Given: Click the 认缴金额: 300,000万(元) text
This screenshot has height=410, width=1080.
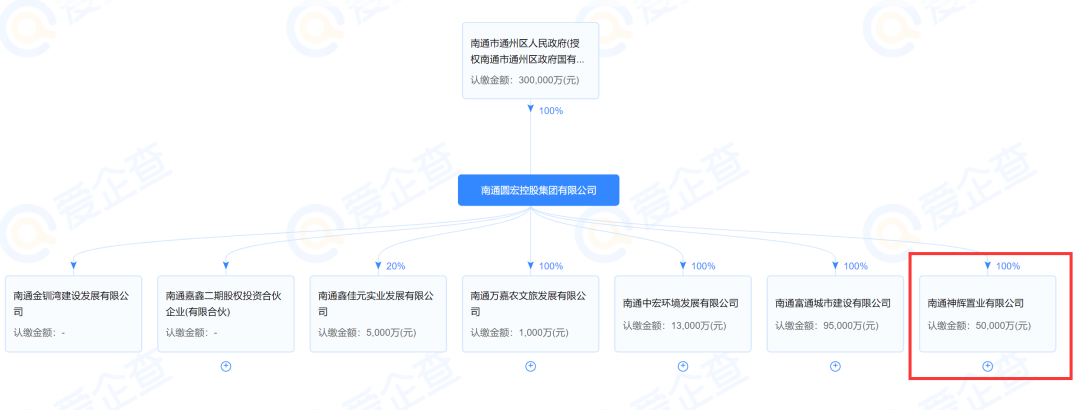Looking at the screenshot, I should (526, 80).
